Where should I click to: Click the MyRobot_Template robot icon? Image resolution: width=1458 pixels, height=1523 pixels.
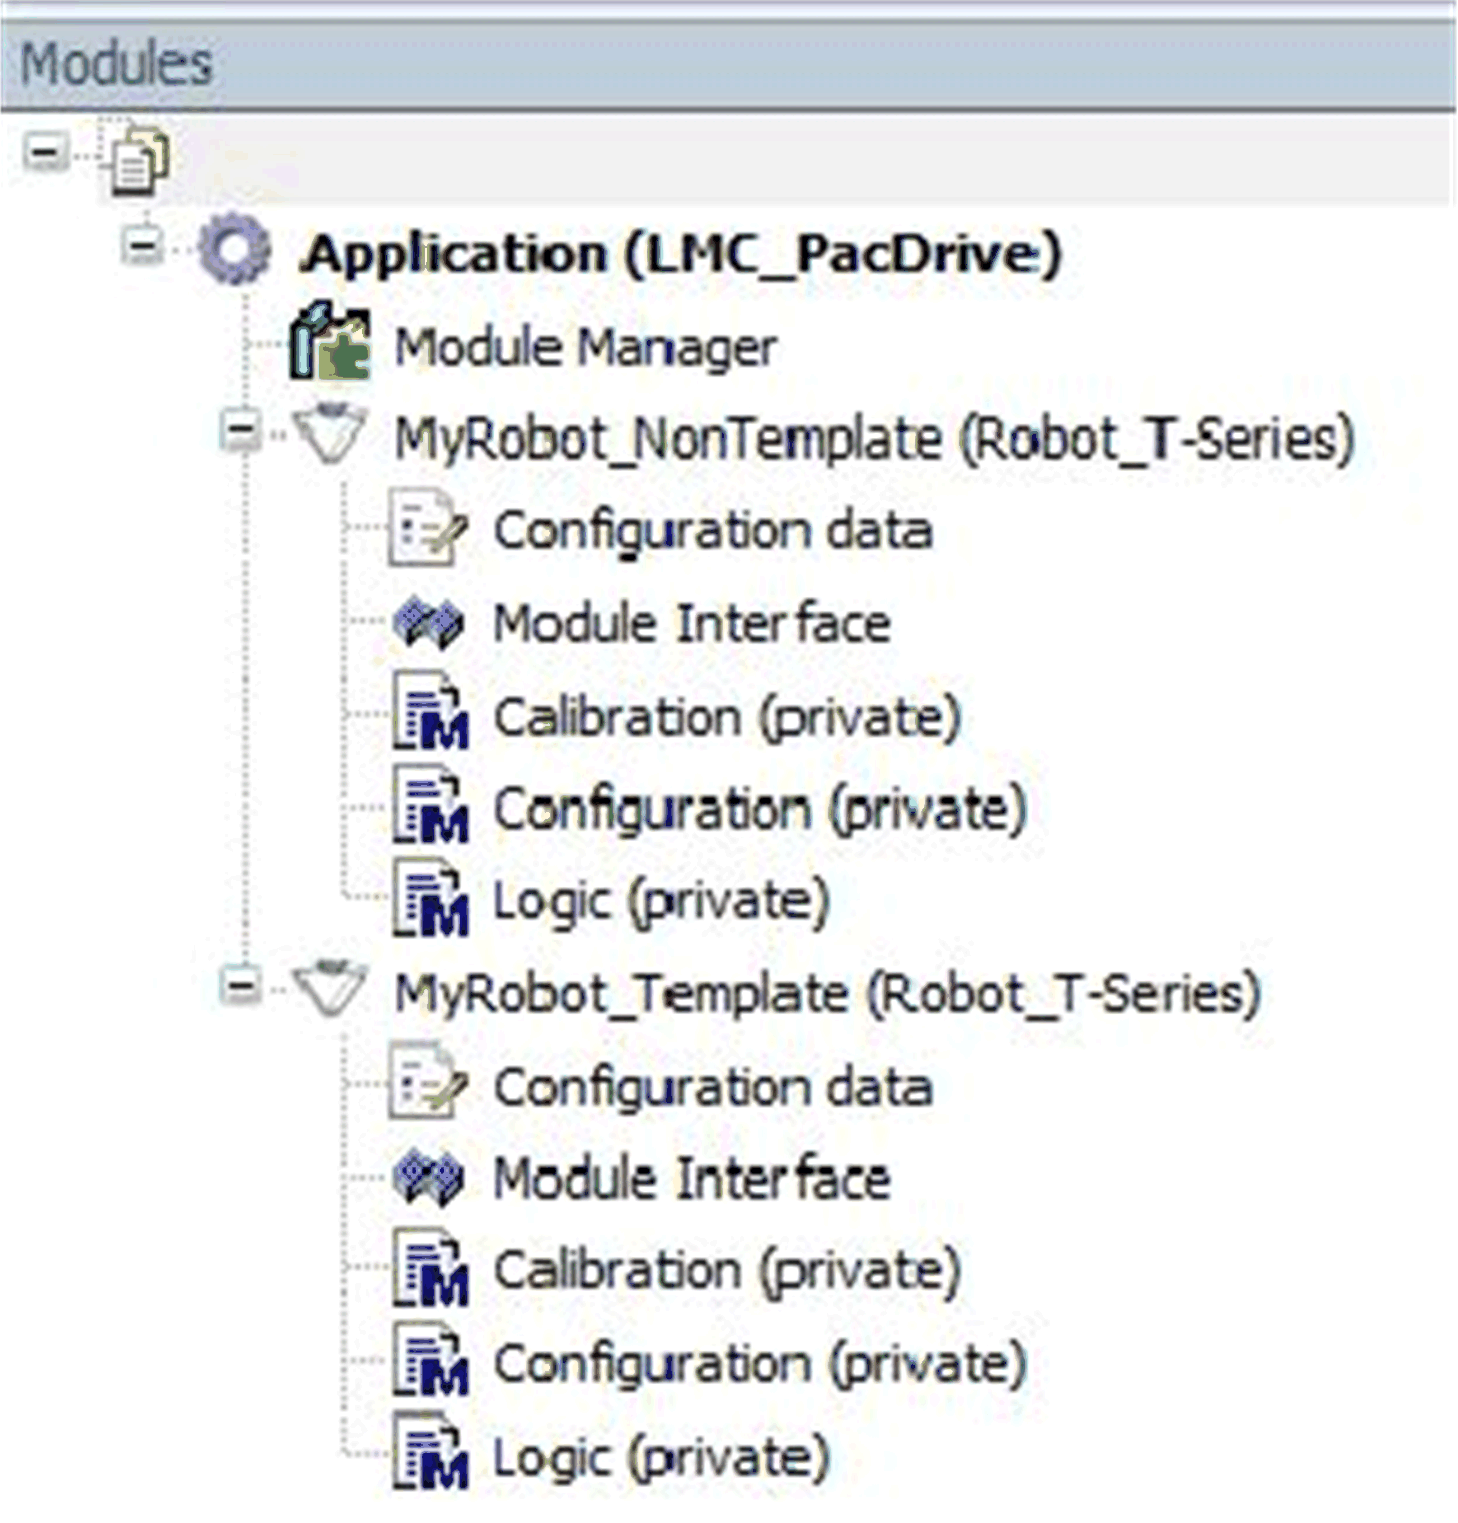click(330, 989)
